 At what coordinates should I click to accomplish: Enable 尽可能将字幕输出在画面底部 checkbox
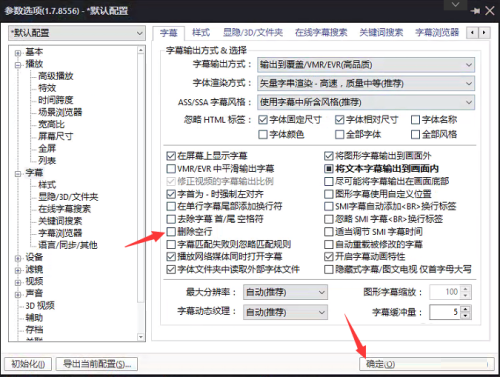329,181
